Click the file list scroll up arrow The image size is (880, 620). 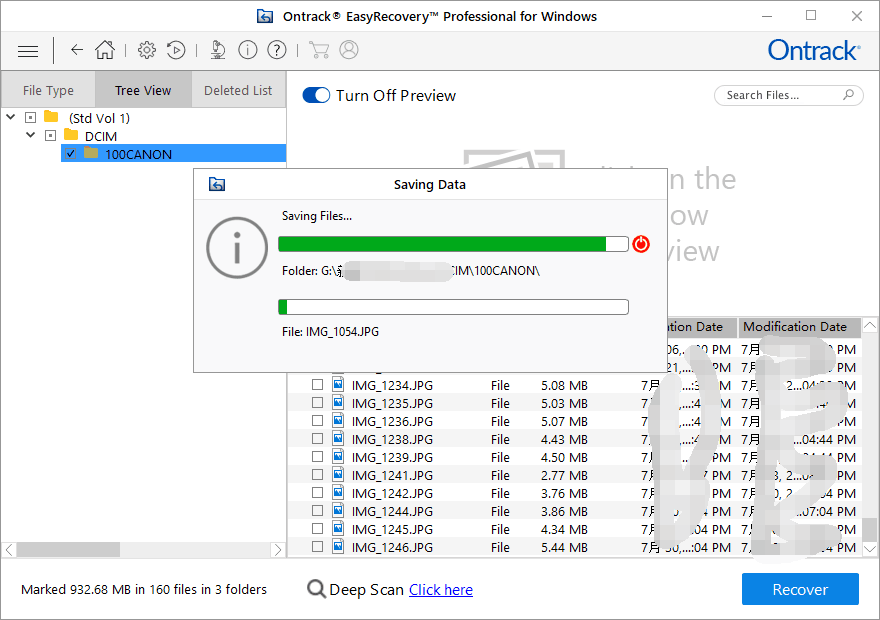[869, 325]
